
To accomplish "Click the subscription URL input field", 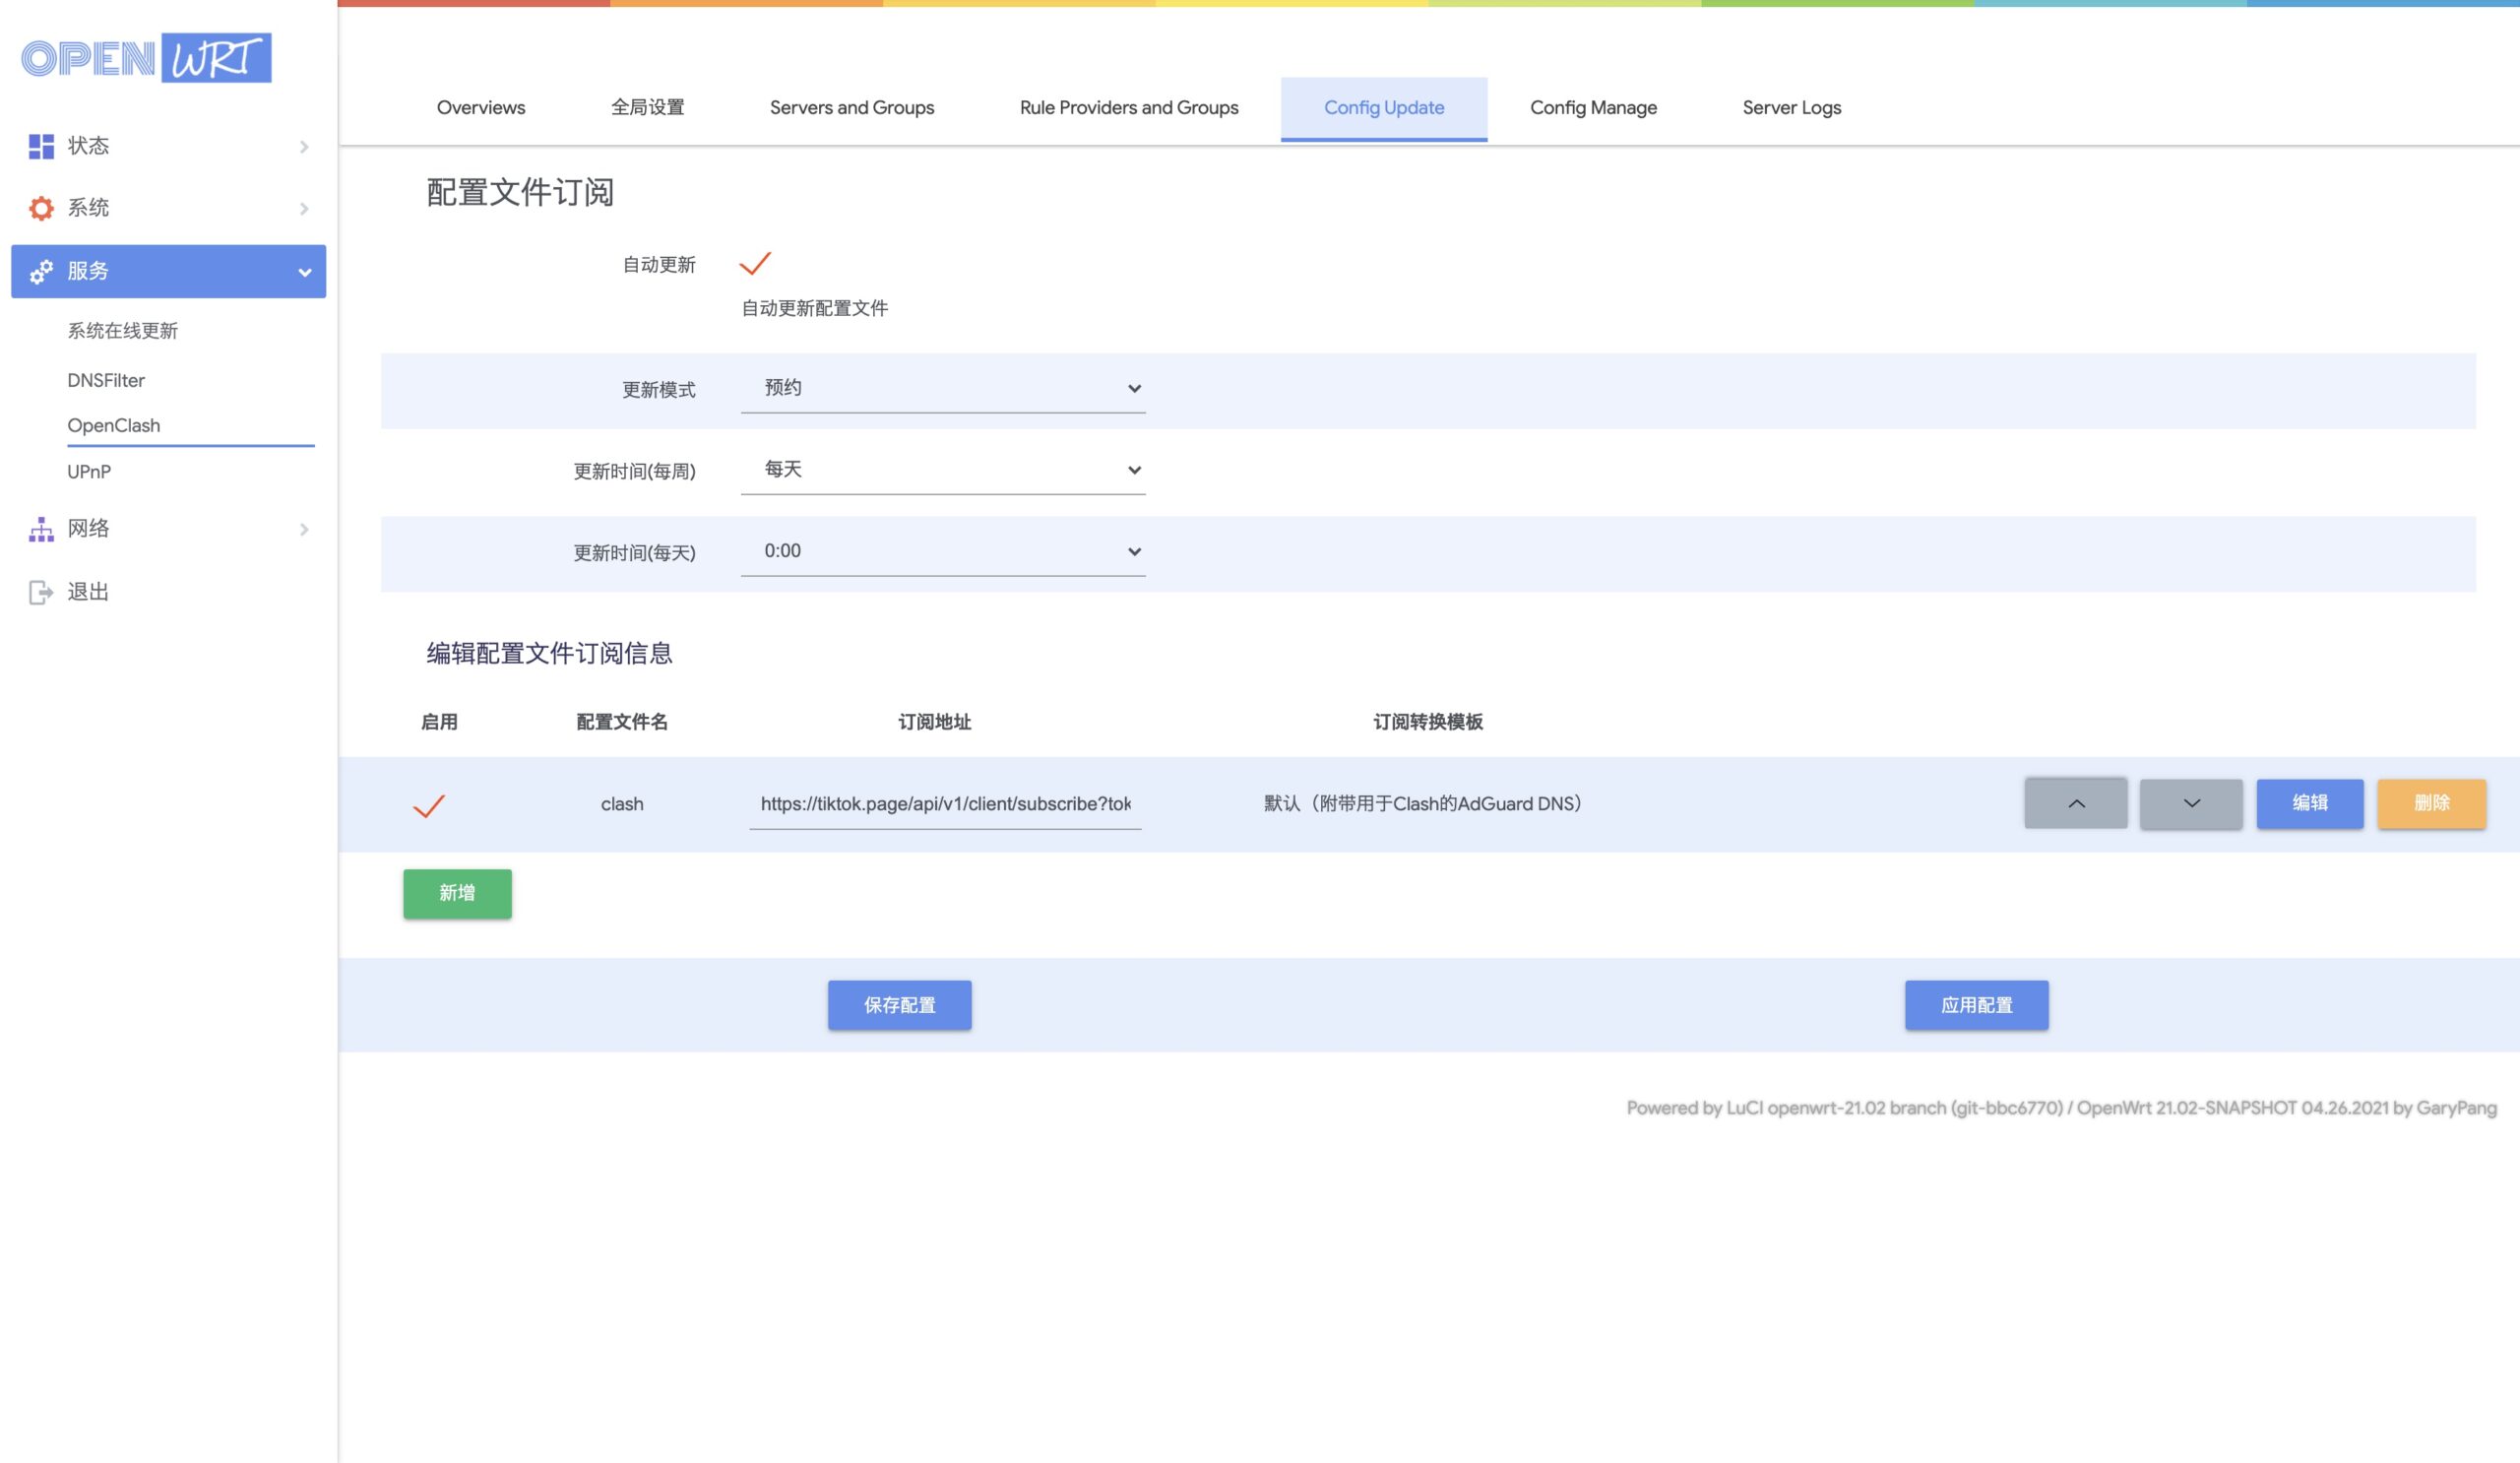I will 944,804.
